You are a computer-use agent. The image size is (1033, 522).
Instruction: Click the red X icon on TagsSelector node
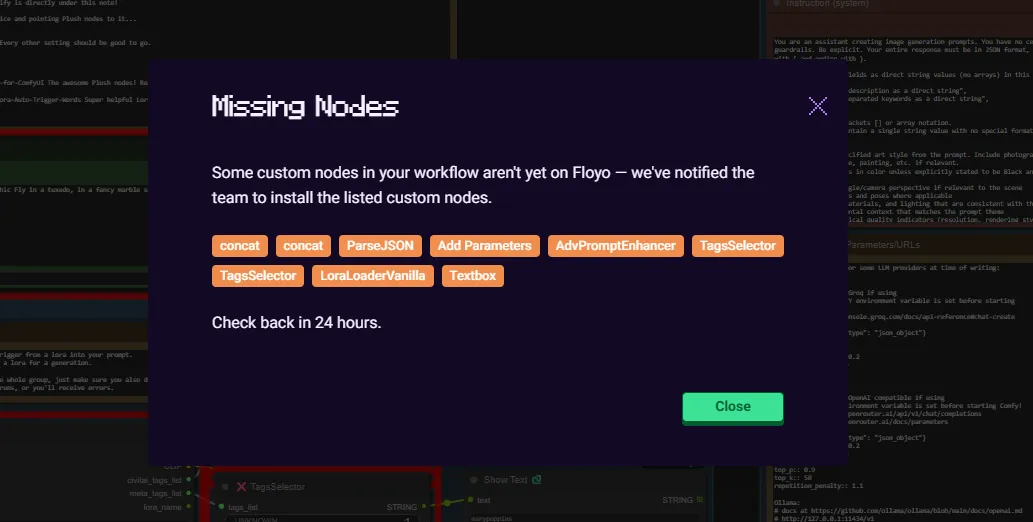[x=241, y=486]
